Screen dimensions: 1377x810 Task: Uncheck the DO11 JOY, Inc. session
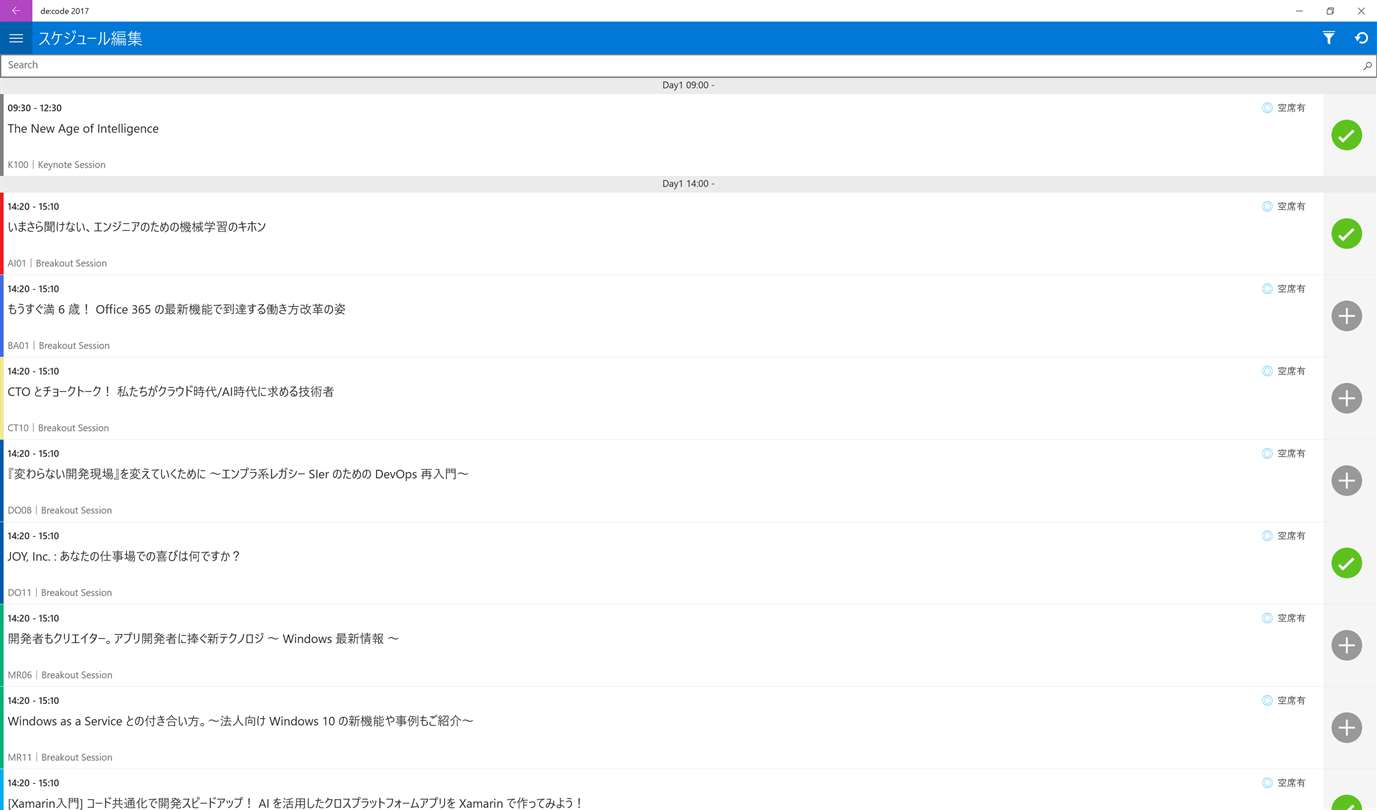[1346, 563]
